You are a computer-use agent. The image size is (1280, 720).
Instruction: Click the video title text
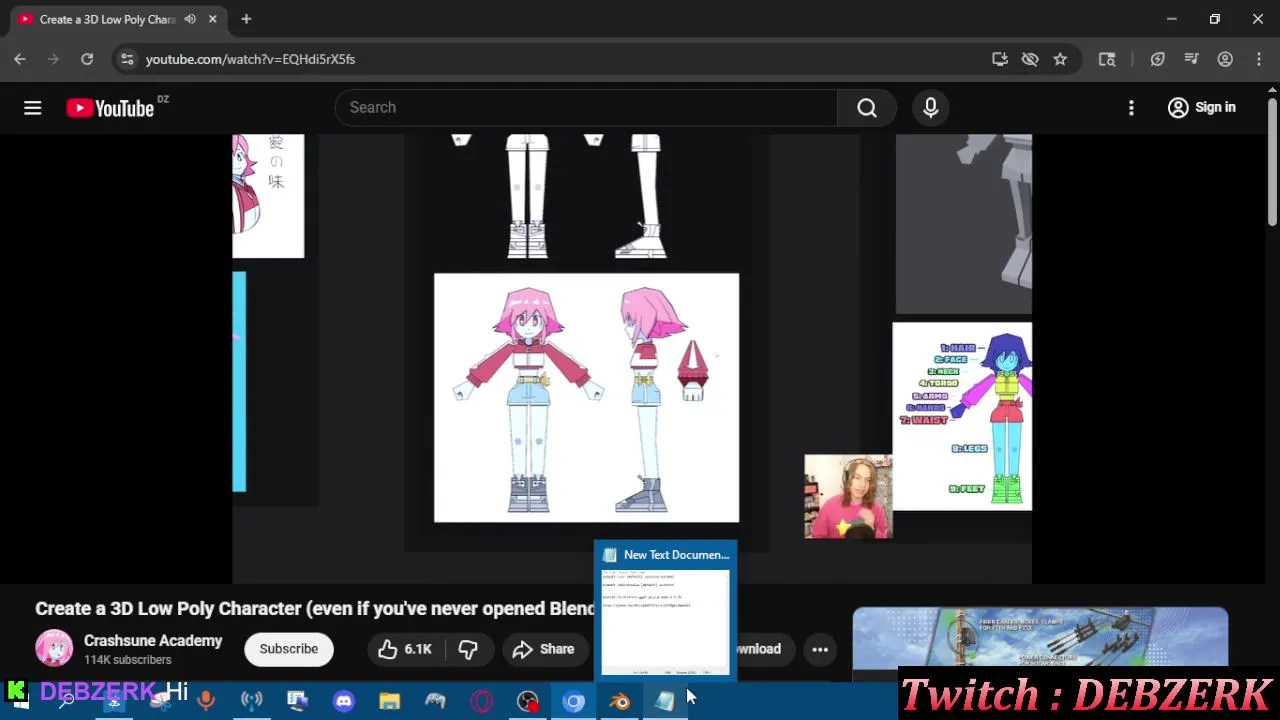pos(316,609)
